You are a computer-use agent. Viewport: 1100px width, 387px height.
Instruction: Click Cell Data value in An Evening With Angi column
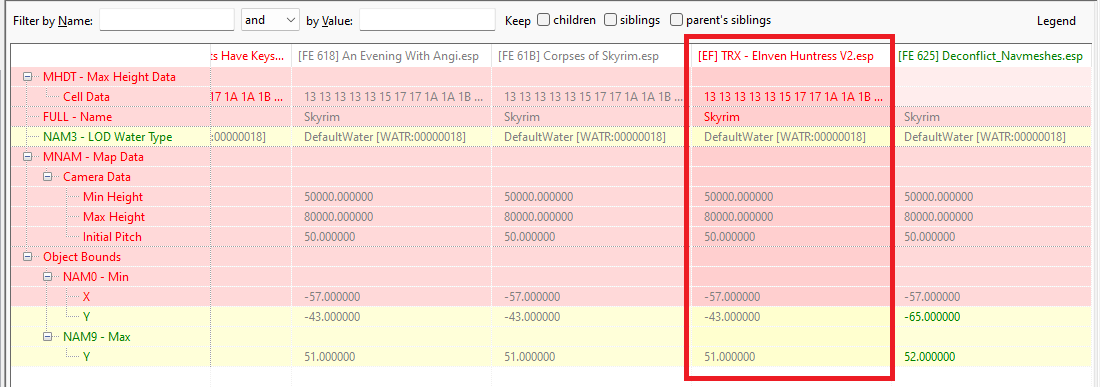(394, 97)
